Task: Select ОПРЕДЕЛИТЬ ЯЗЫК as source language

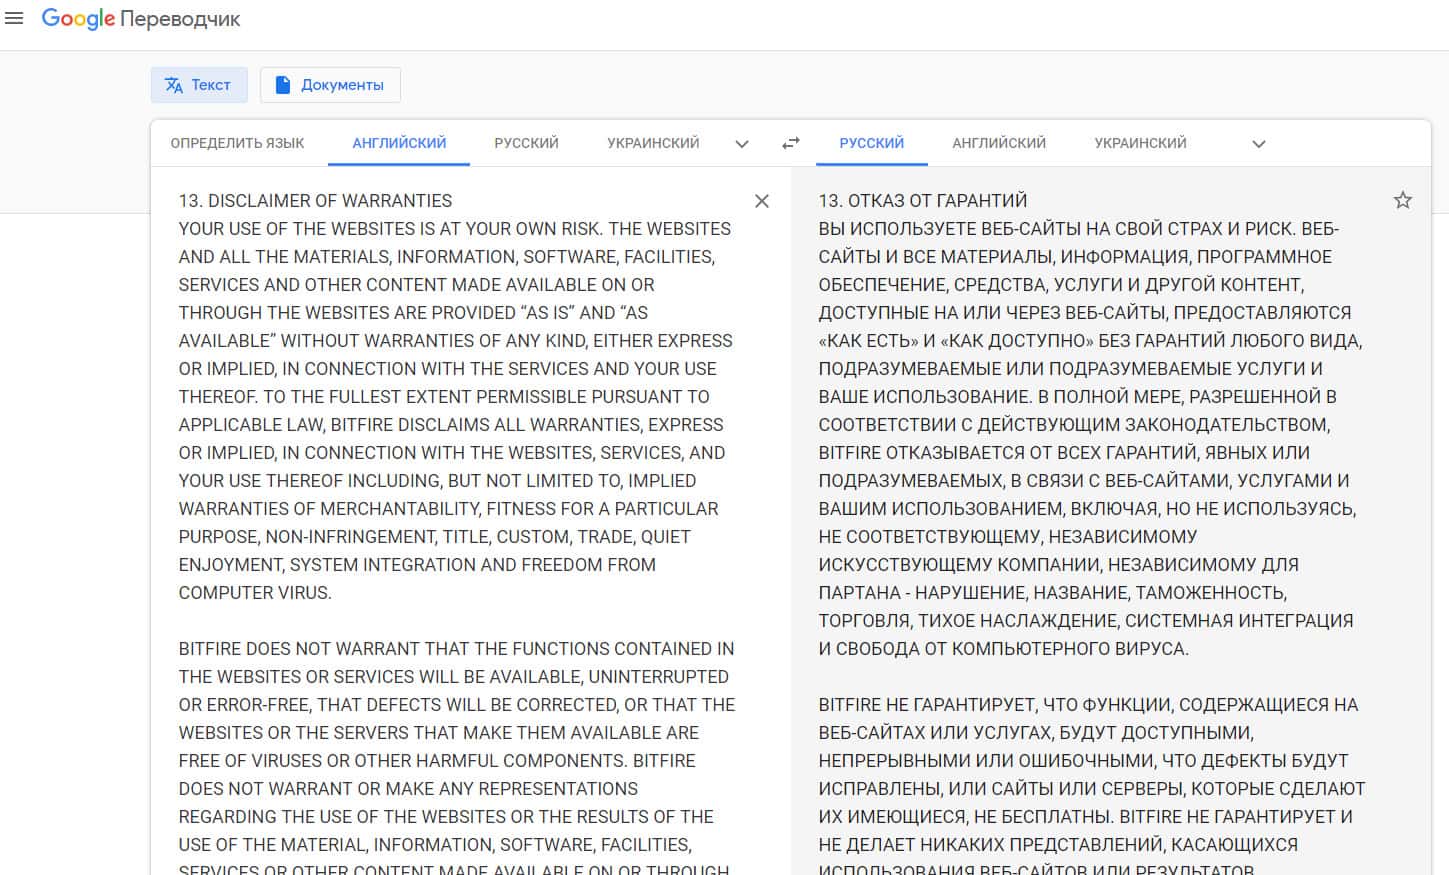Action: pos(237,143)
